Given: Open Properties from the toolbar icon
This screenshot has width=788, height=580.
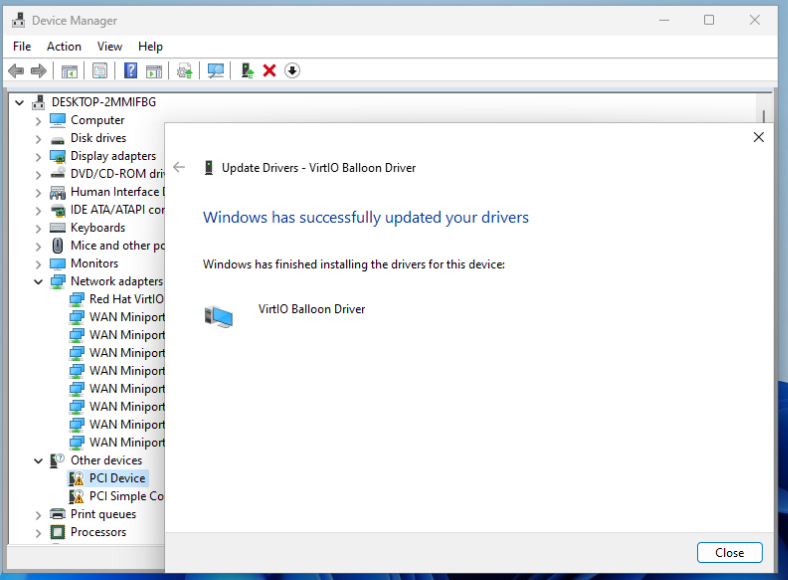Looking at the screenshot, I should (x=100, y=71).
